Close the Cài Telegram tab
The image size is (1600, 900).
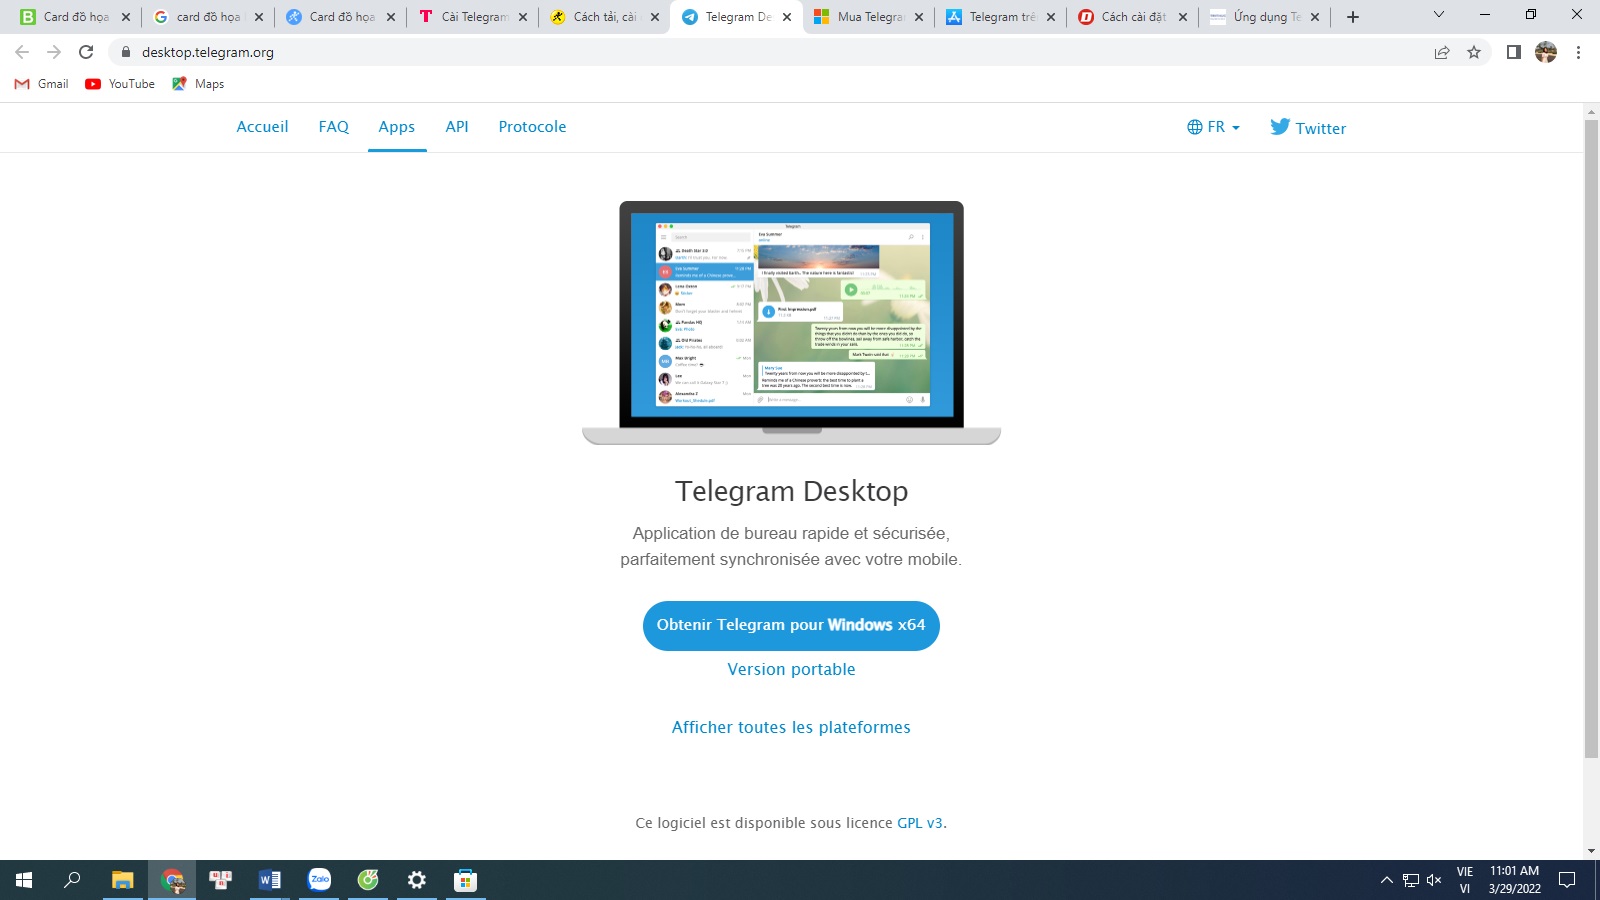pos(523,17)
